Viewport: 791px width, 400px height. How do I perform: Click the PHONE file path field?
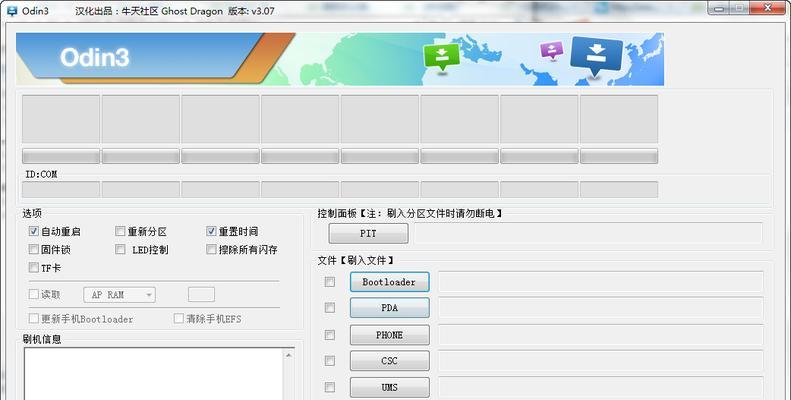point(600,335)
